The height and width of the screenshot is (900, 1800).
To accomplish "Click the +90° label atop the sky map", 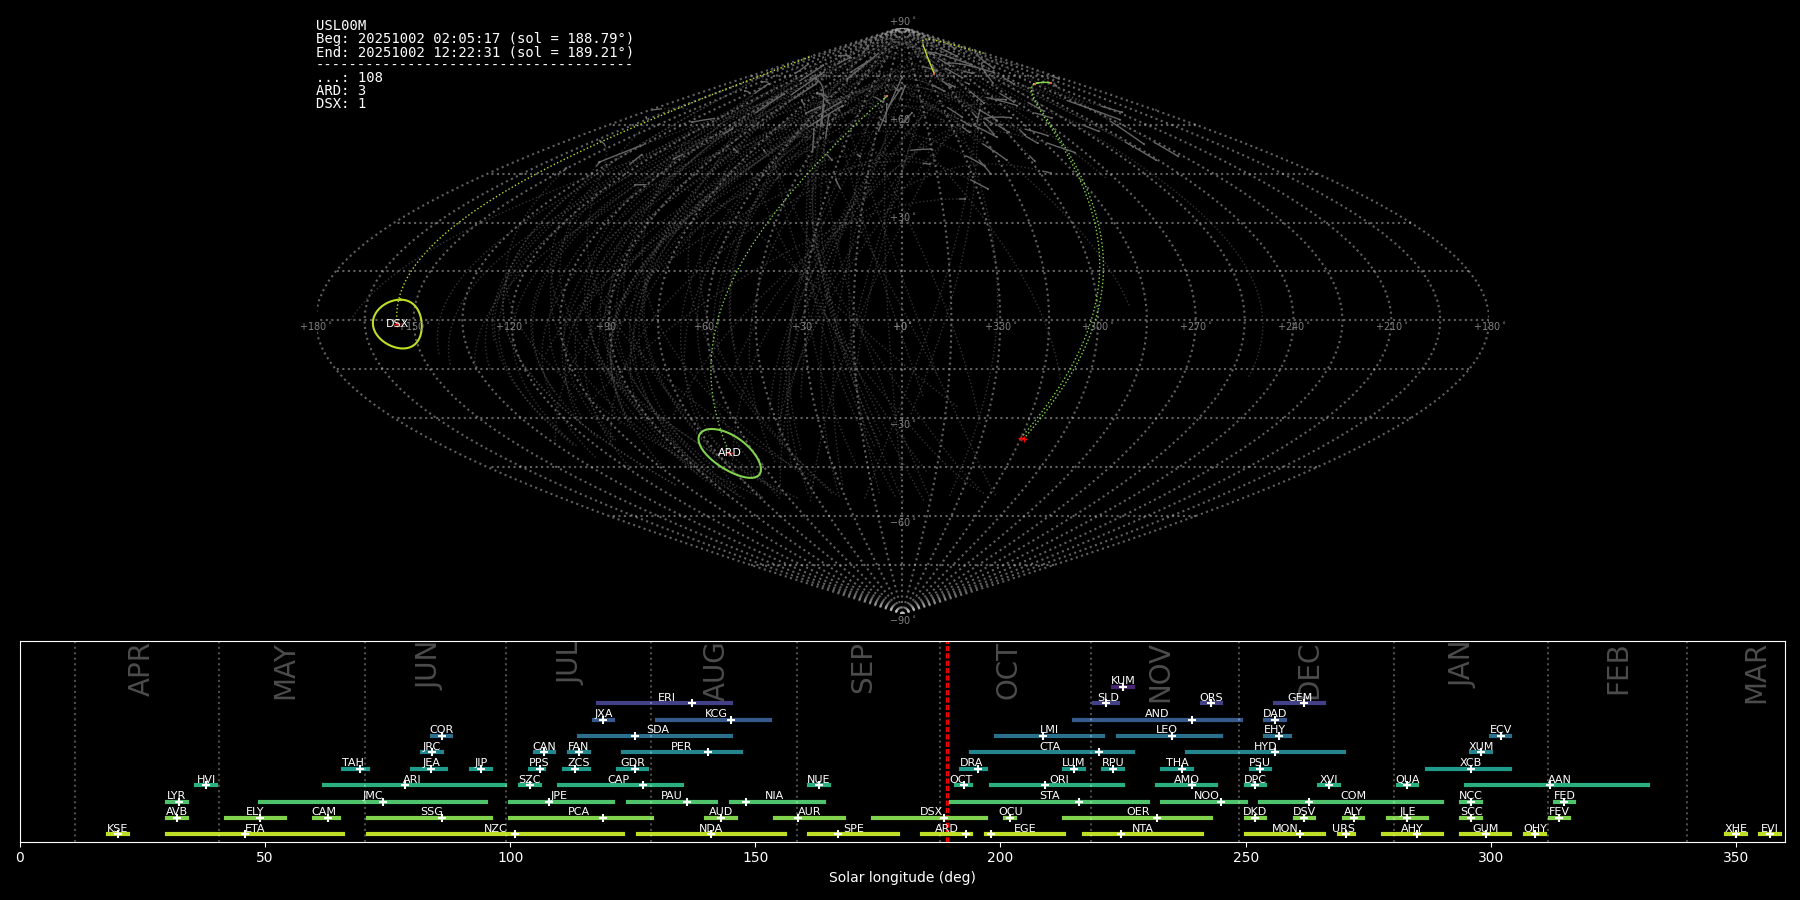I will click(902, 22).
